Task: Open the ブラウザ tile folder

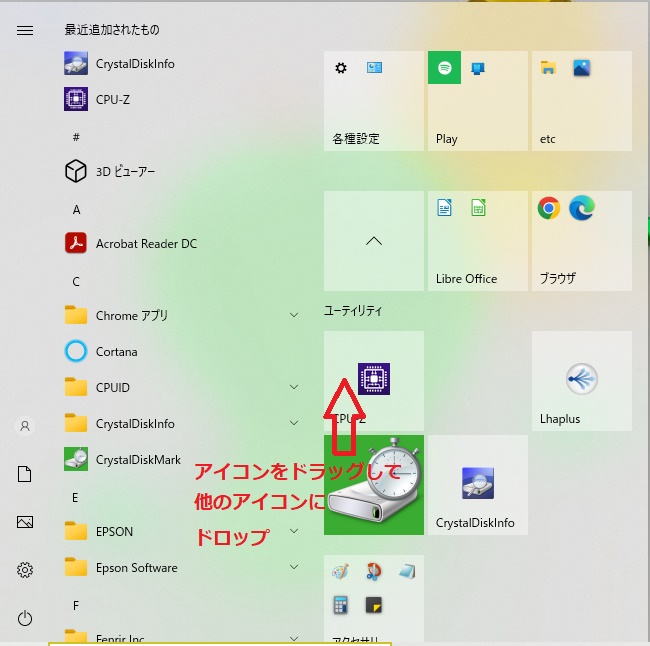Action: [582, 241]
